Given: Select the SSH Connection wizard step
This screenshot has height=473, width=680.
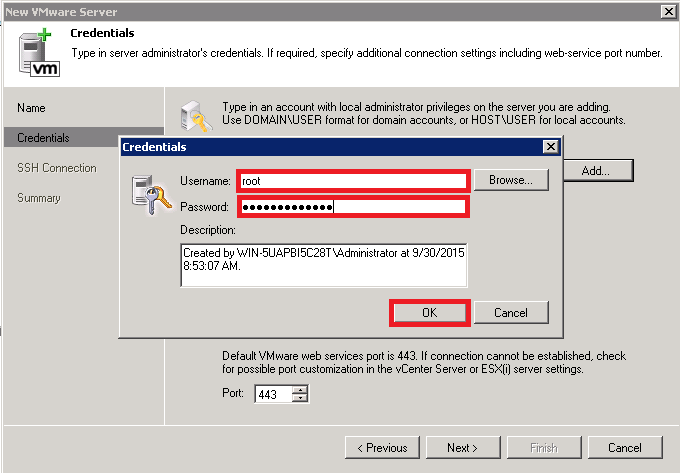Looking at the screenshot, I should click(x=57, y=168).
